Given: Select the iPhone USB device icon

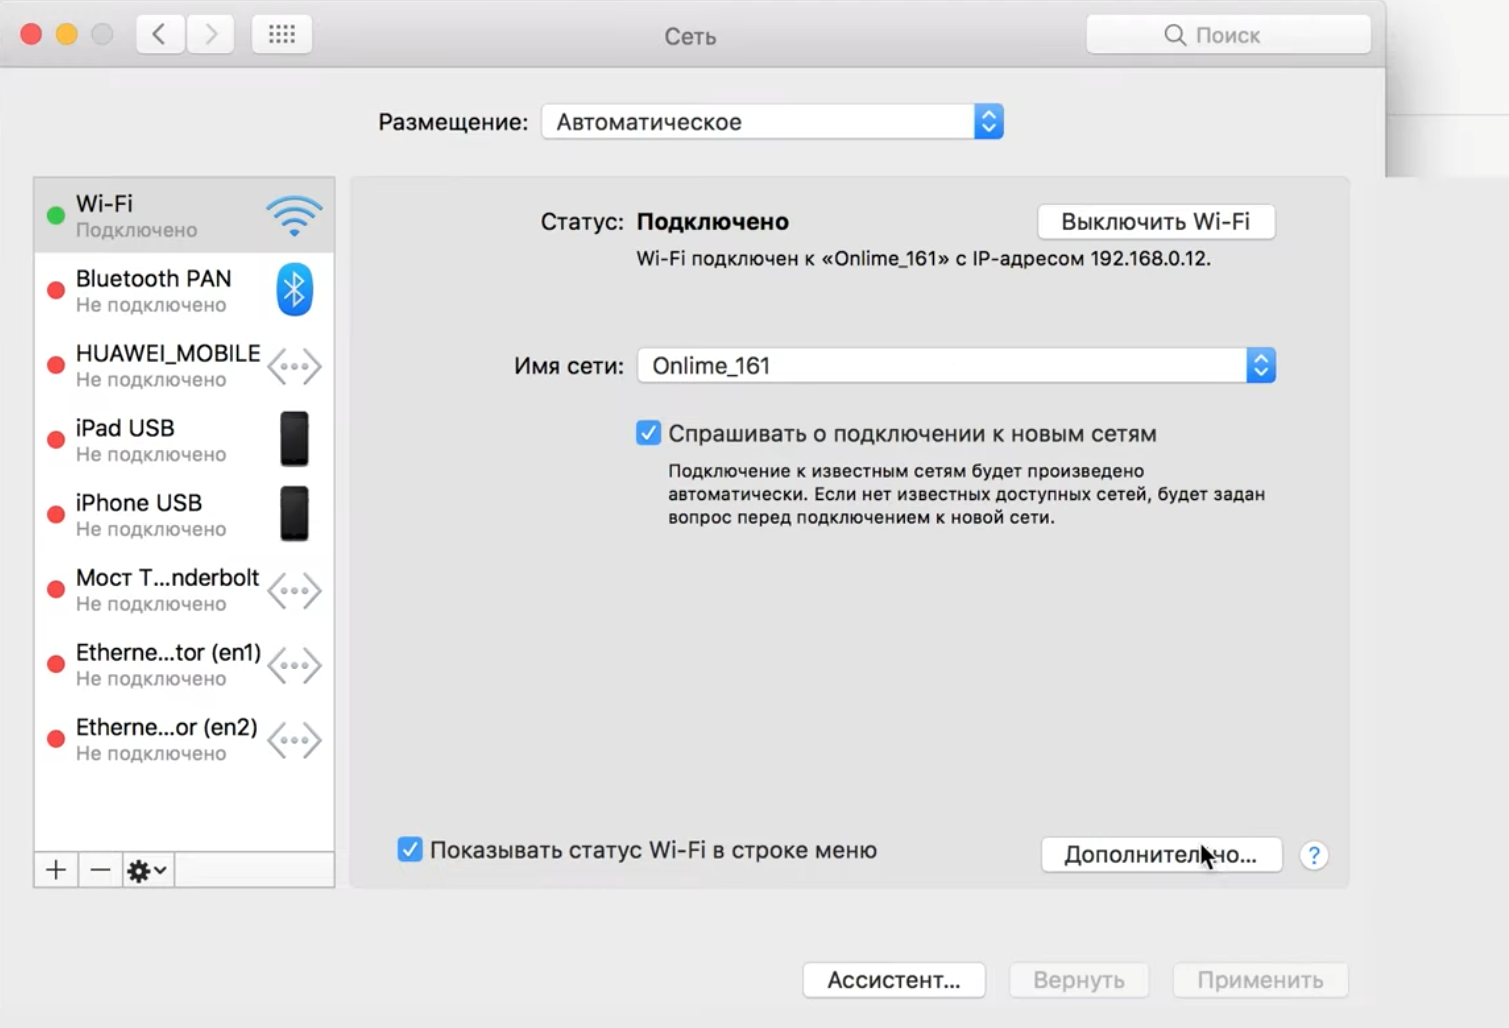Looking at the screenshot, I should point(294,514).
